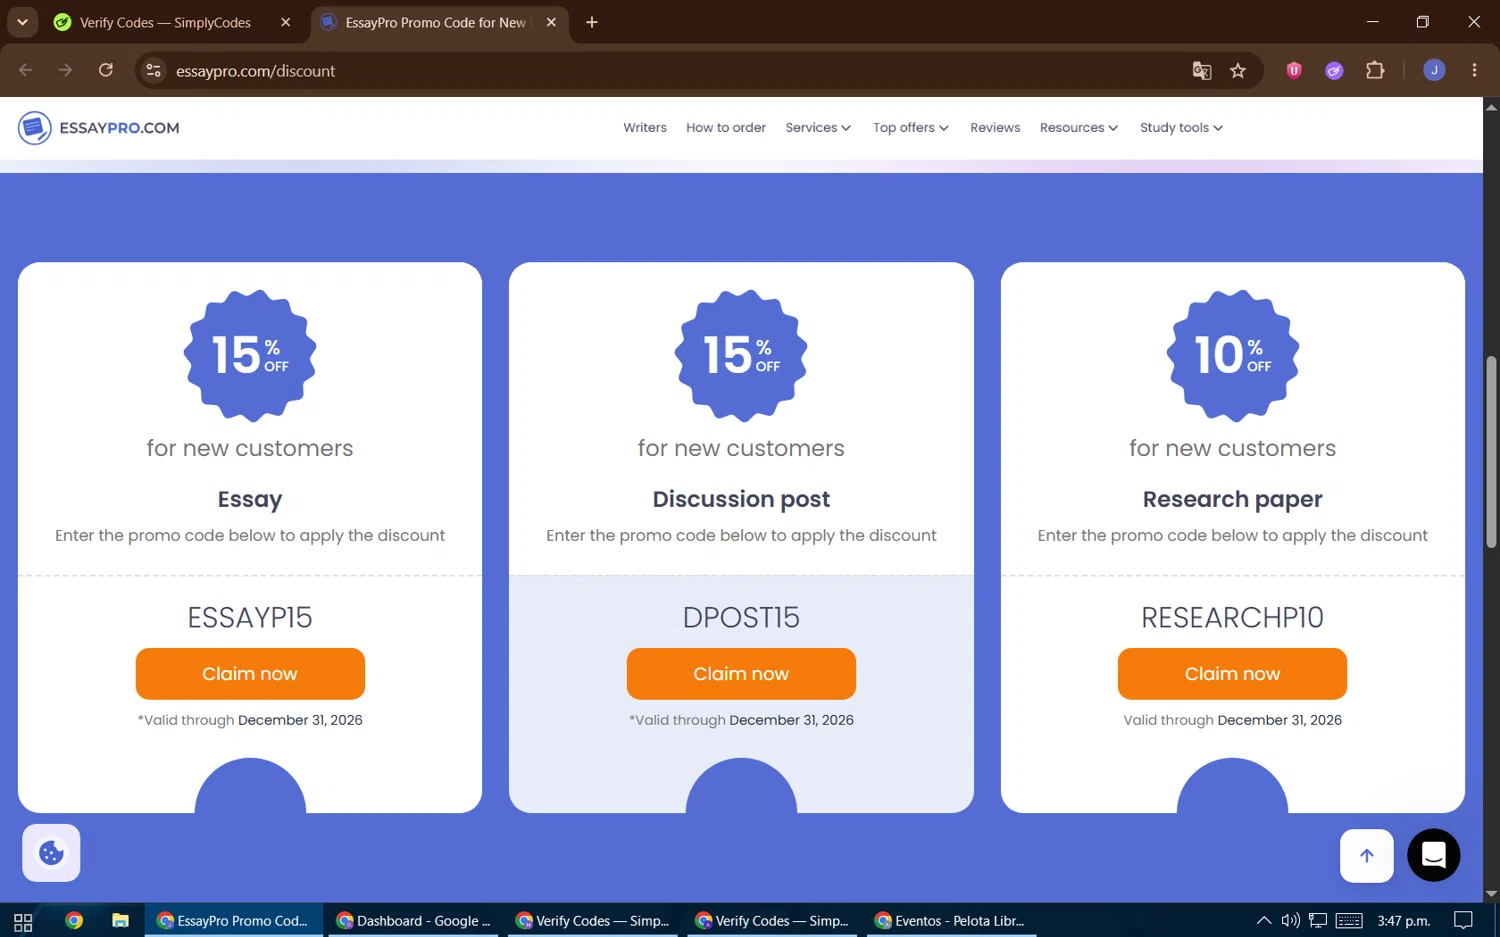Click the Research paper card heading
The width and height of the screenshot is (1500, 937).
[x=1232, y=499]
